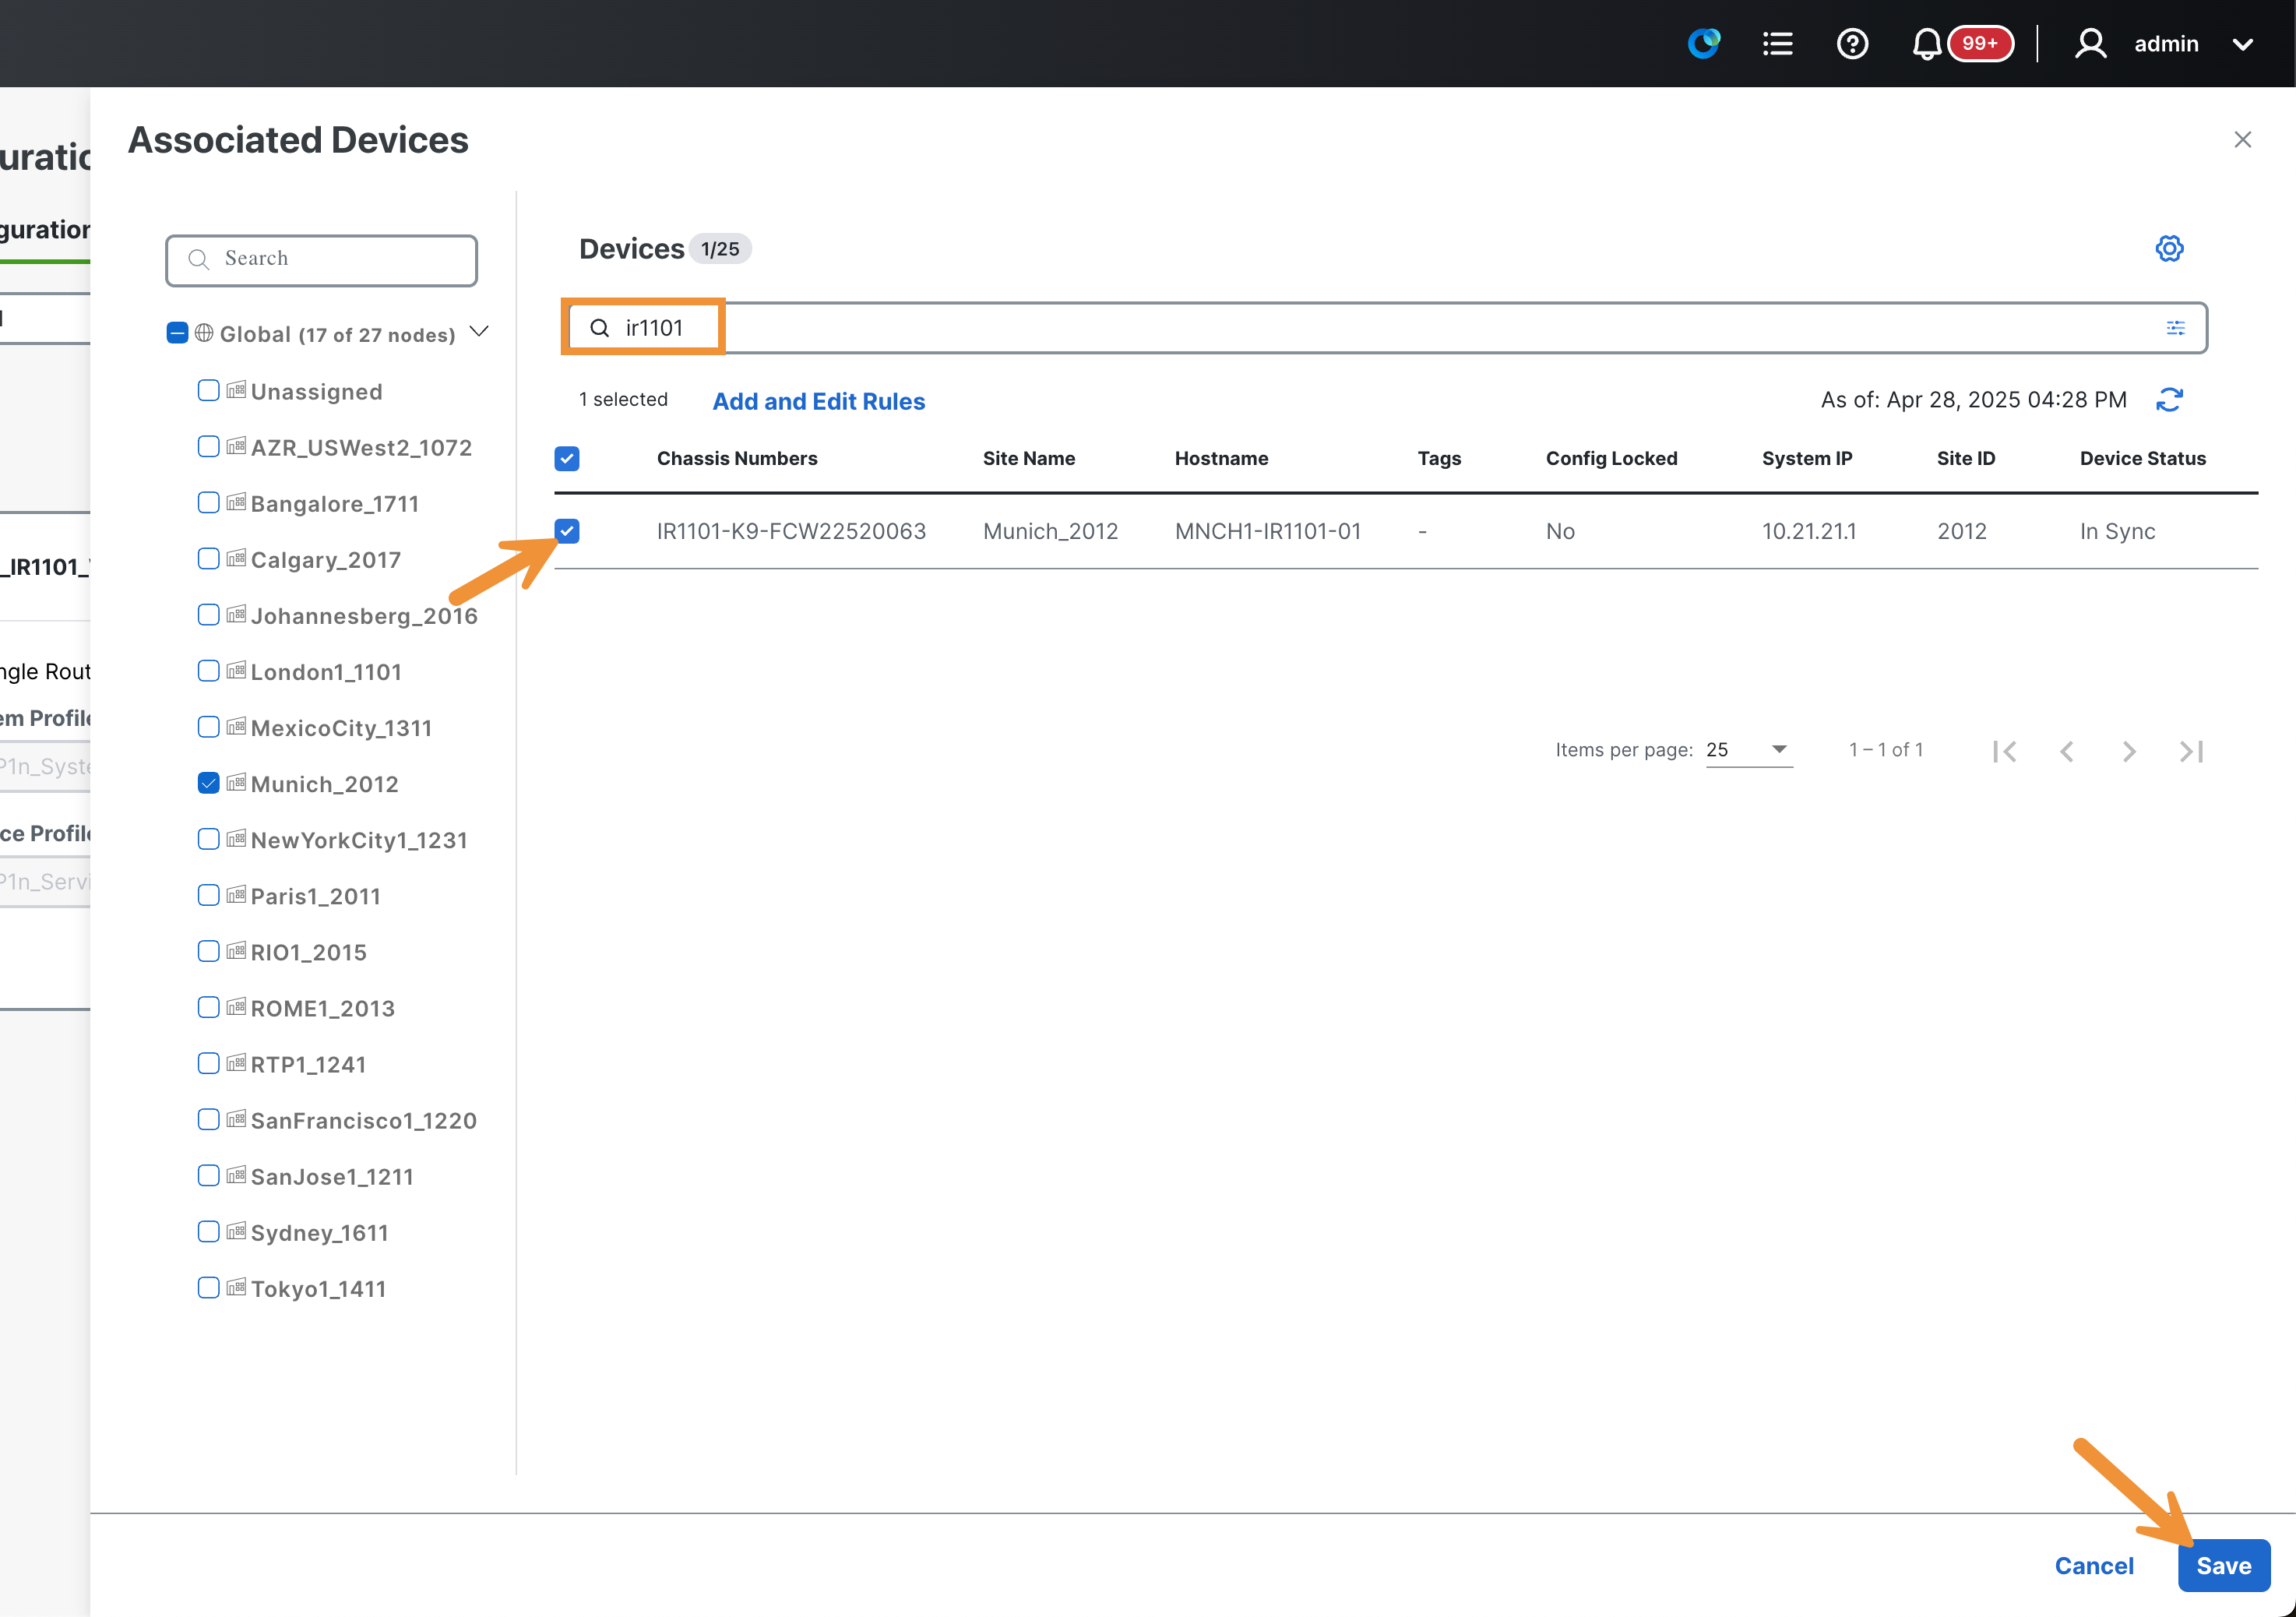Sort by System IP column header
Image resolution: width=2296 pixels, height=1617 pixels.
(x=1807, y=458)
